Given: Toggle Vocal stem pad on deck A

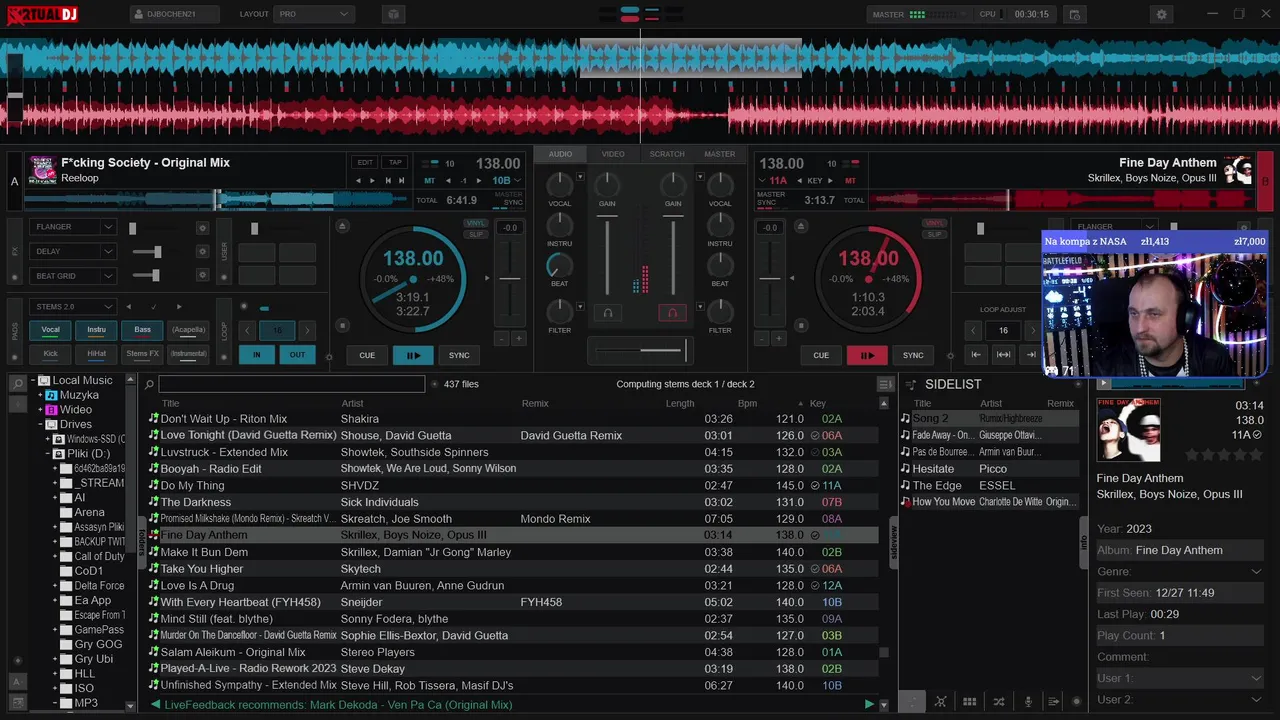Looking at the screenshot, I should [50, 330].
